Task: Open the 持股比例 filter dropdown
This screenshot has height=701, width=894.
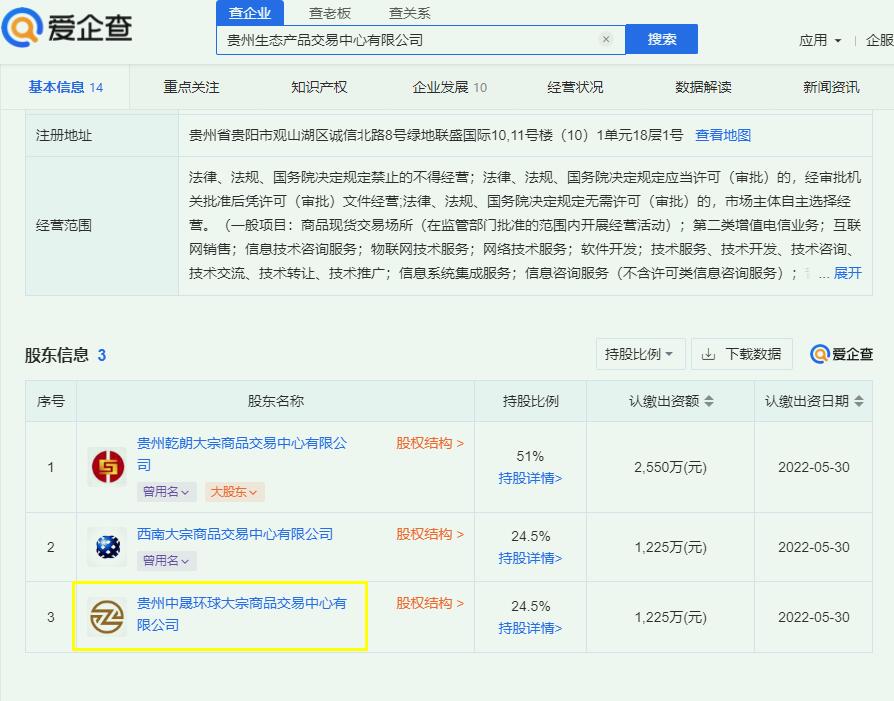Action: (641, 354)
